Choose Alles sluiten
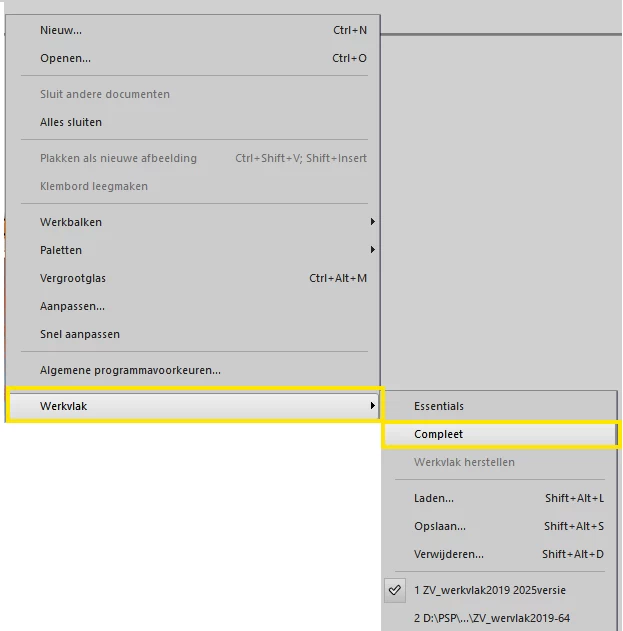Viewport: 623px width, 631px height. tap(193, 122)
